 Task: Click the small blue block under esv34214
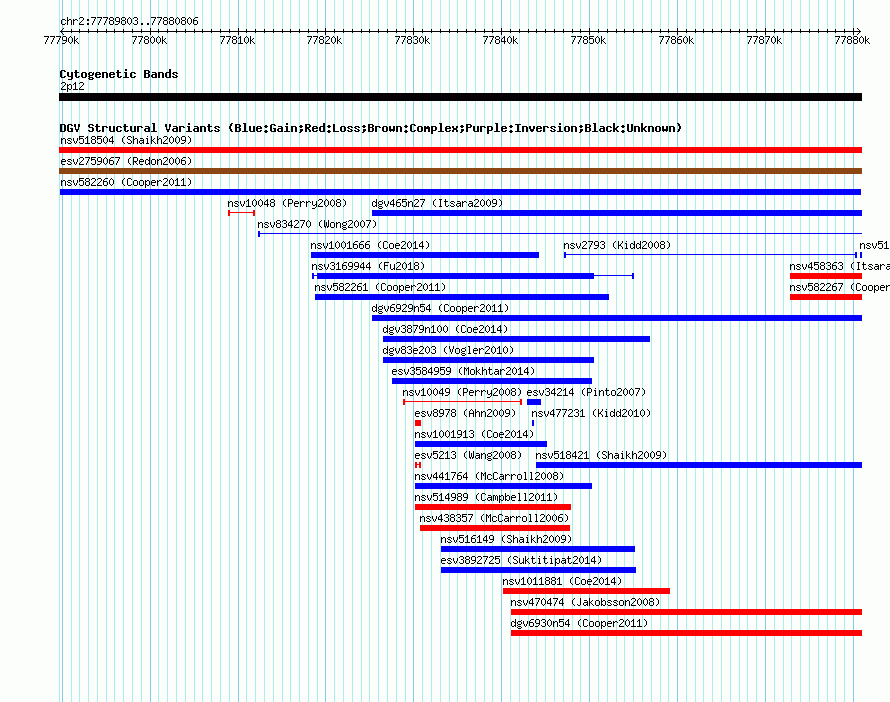(534, 402)
